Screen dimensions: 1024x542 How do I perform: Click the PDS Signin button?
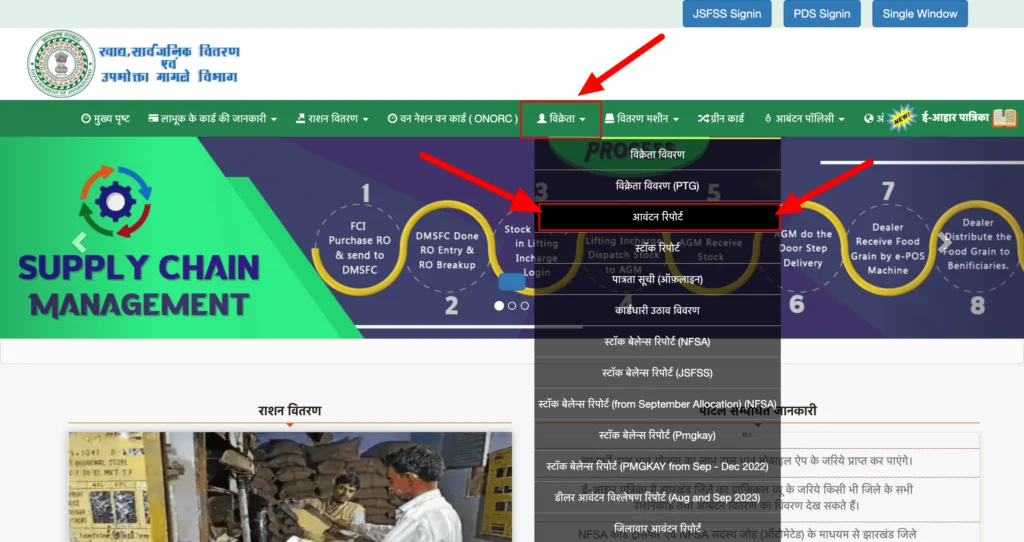[x=821, y=14]
